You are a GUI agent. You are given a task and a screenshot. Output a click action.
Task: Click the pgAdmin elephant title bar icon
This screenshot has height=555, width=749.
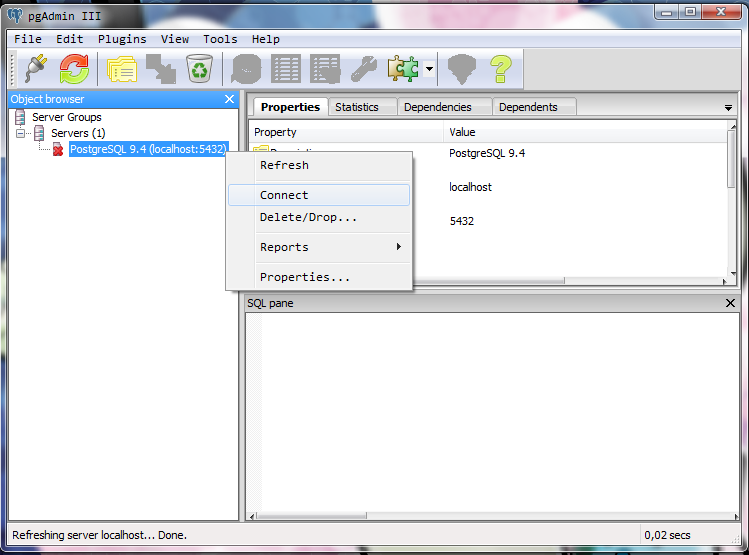coord(15,16)
